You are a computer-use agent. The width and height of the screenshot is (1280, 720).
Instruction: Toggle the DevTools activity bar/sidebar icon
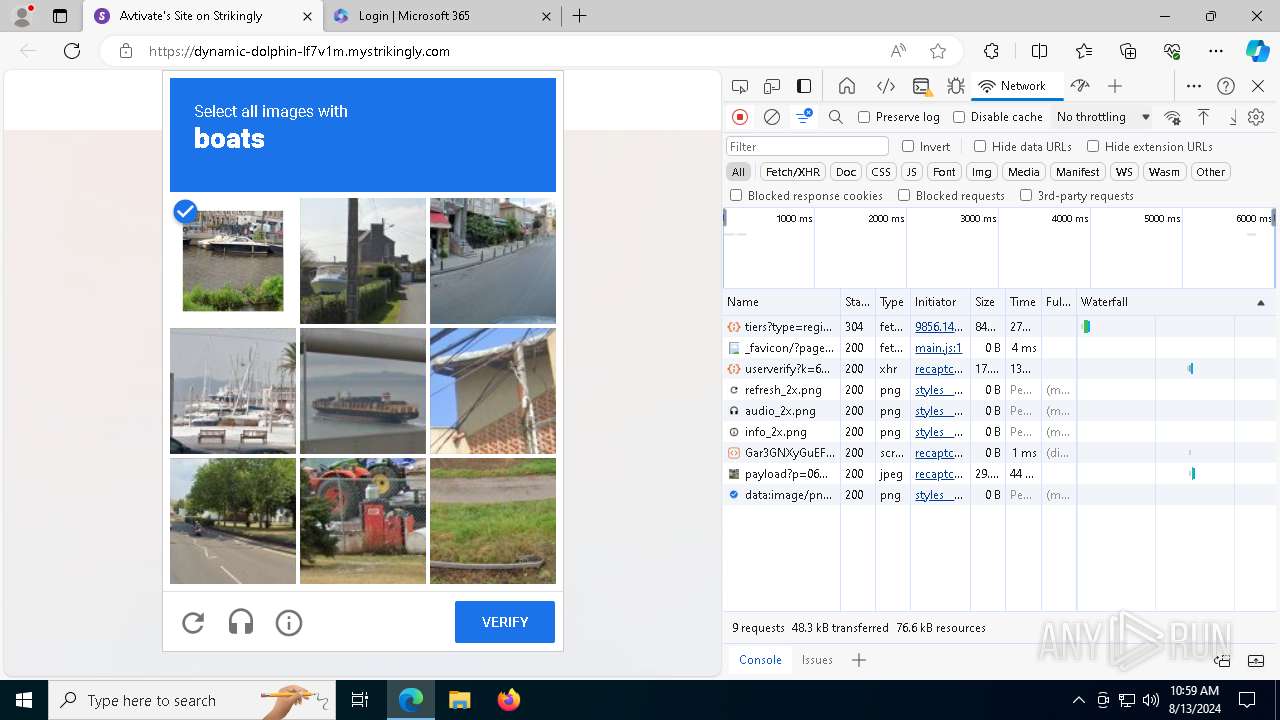click(x=804, y=86)
